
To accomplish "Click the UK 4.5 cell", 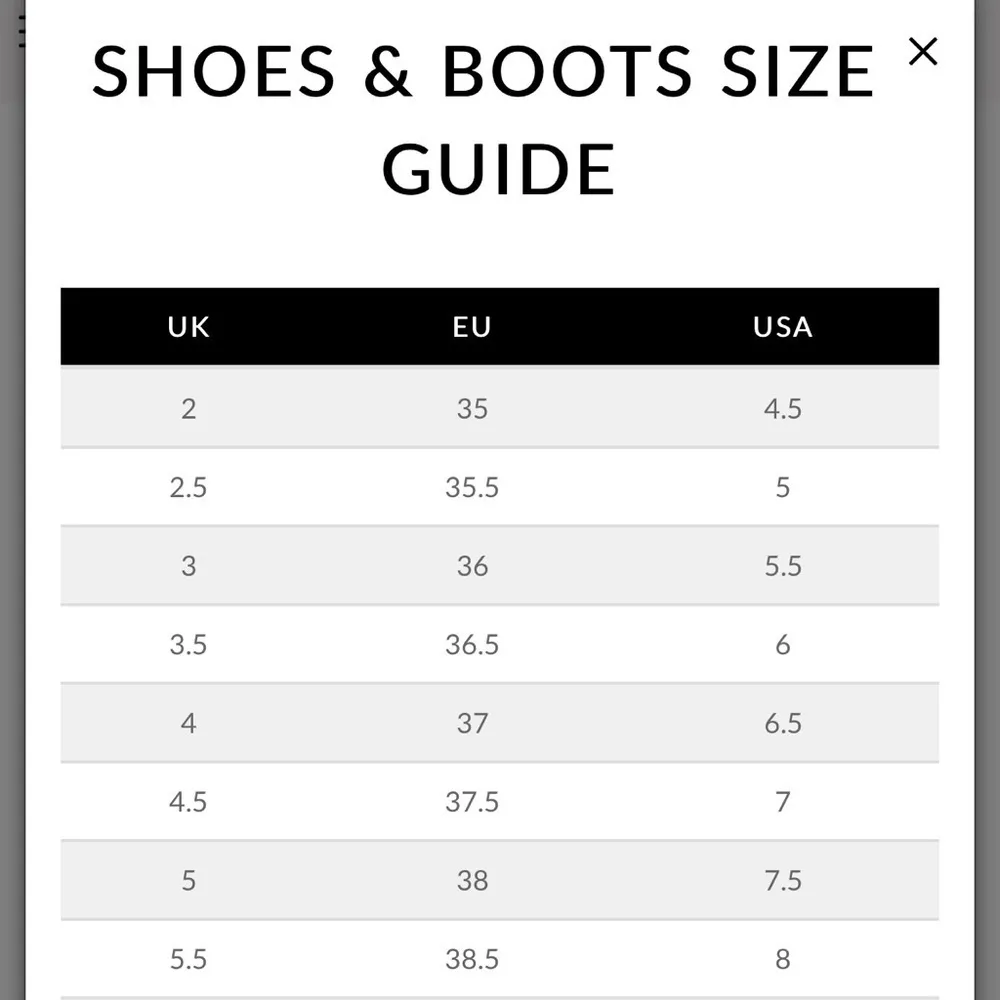I will [x=188, y=802].
